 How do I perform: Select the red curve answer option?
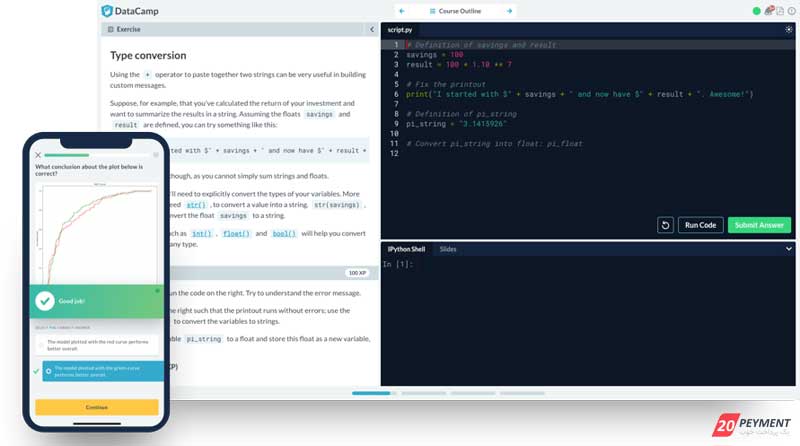point(97,345)
